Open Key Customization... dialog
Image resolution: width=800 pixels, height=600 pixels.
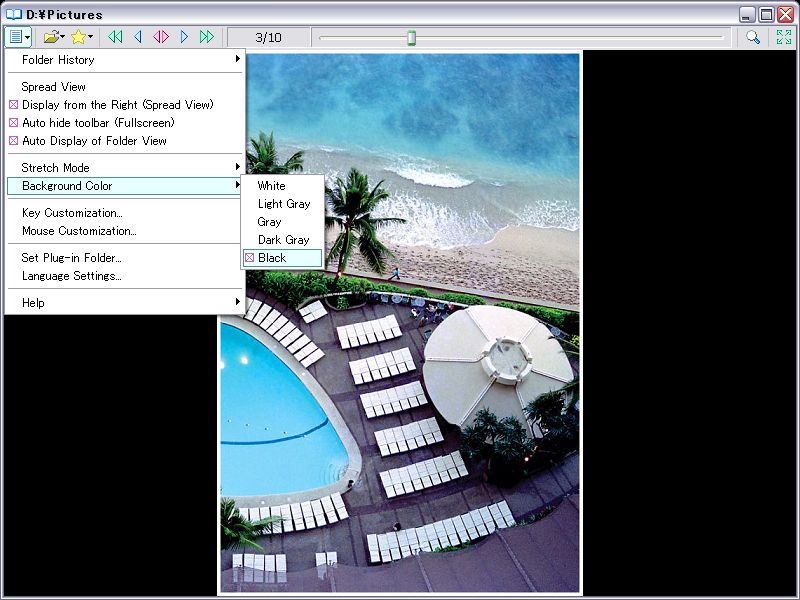72,213
